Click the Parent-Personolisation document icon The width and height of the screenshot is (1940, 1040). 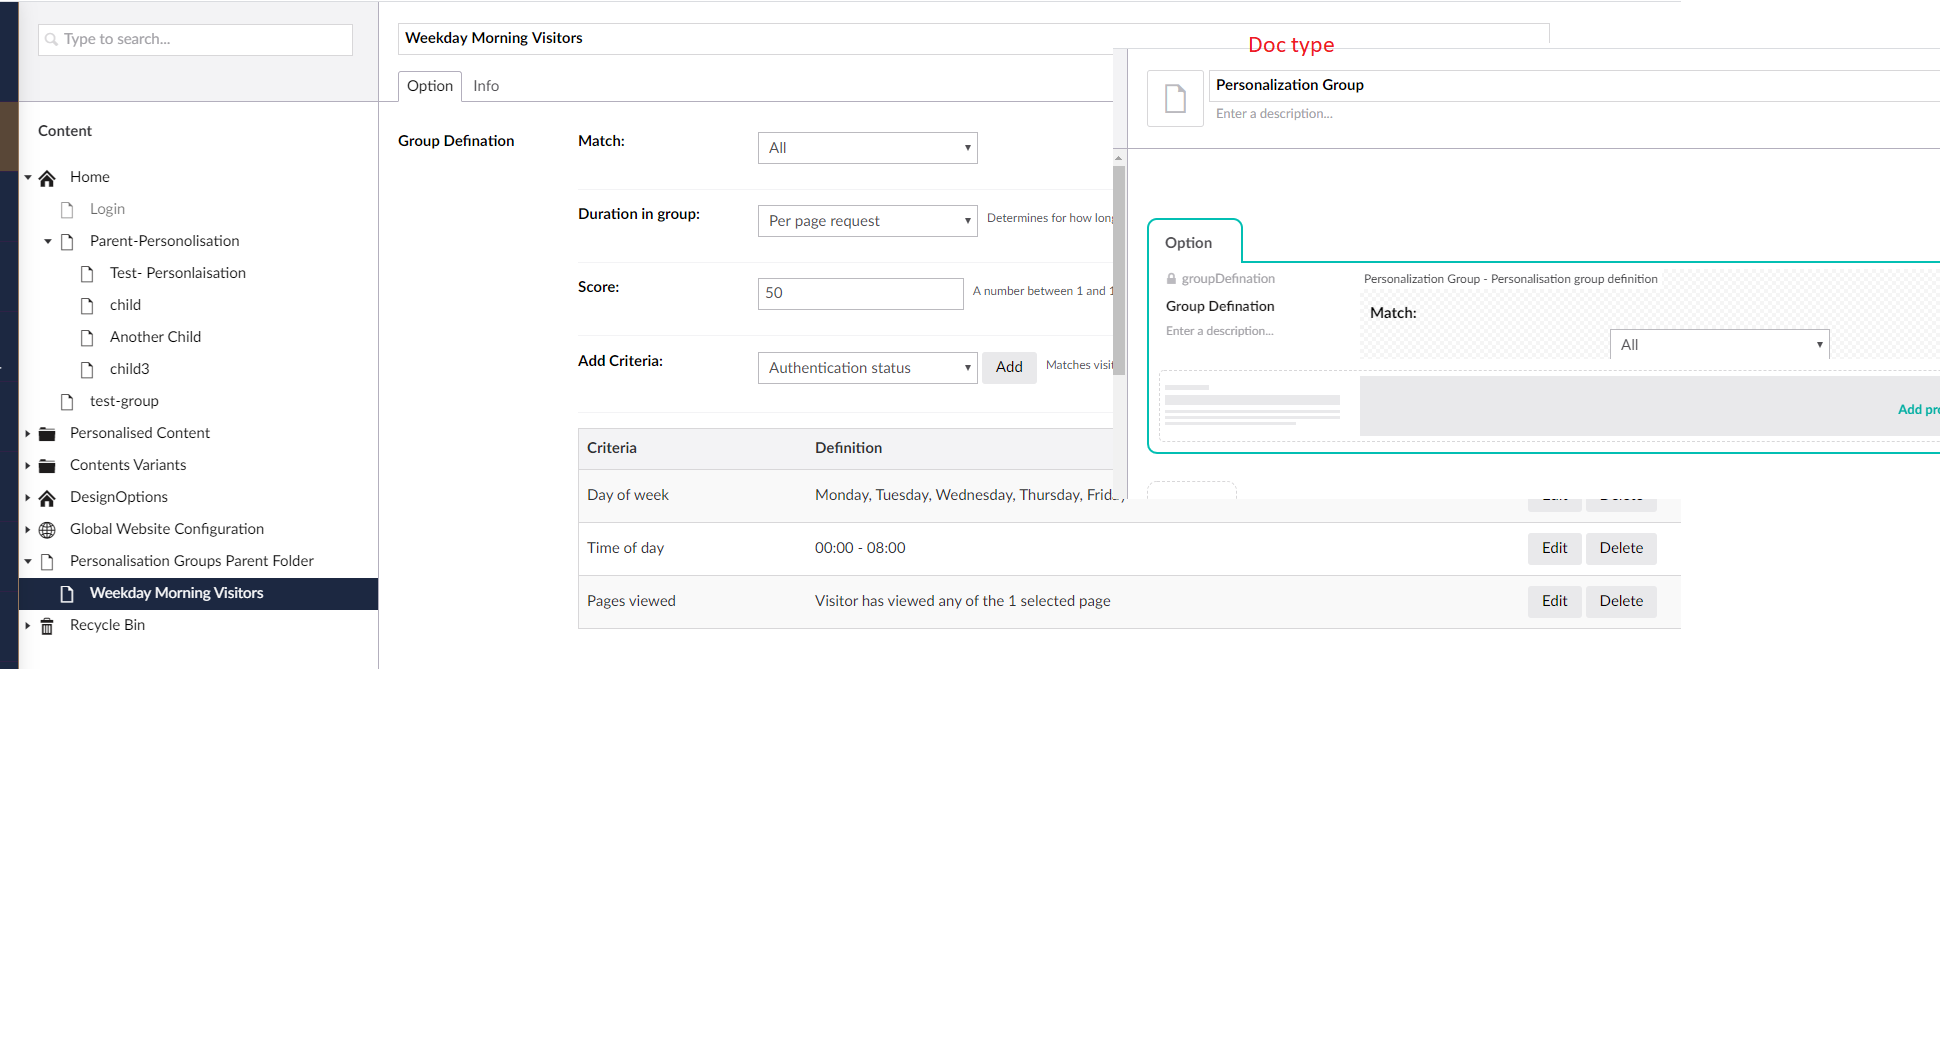click(x=67, y=242)
